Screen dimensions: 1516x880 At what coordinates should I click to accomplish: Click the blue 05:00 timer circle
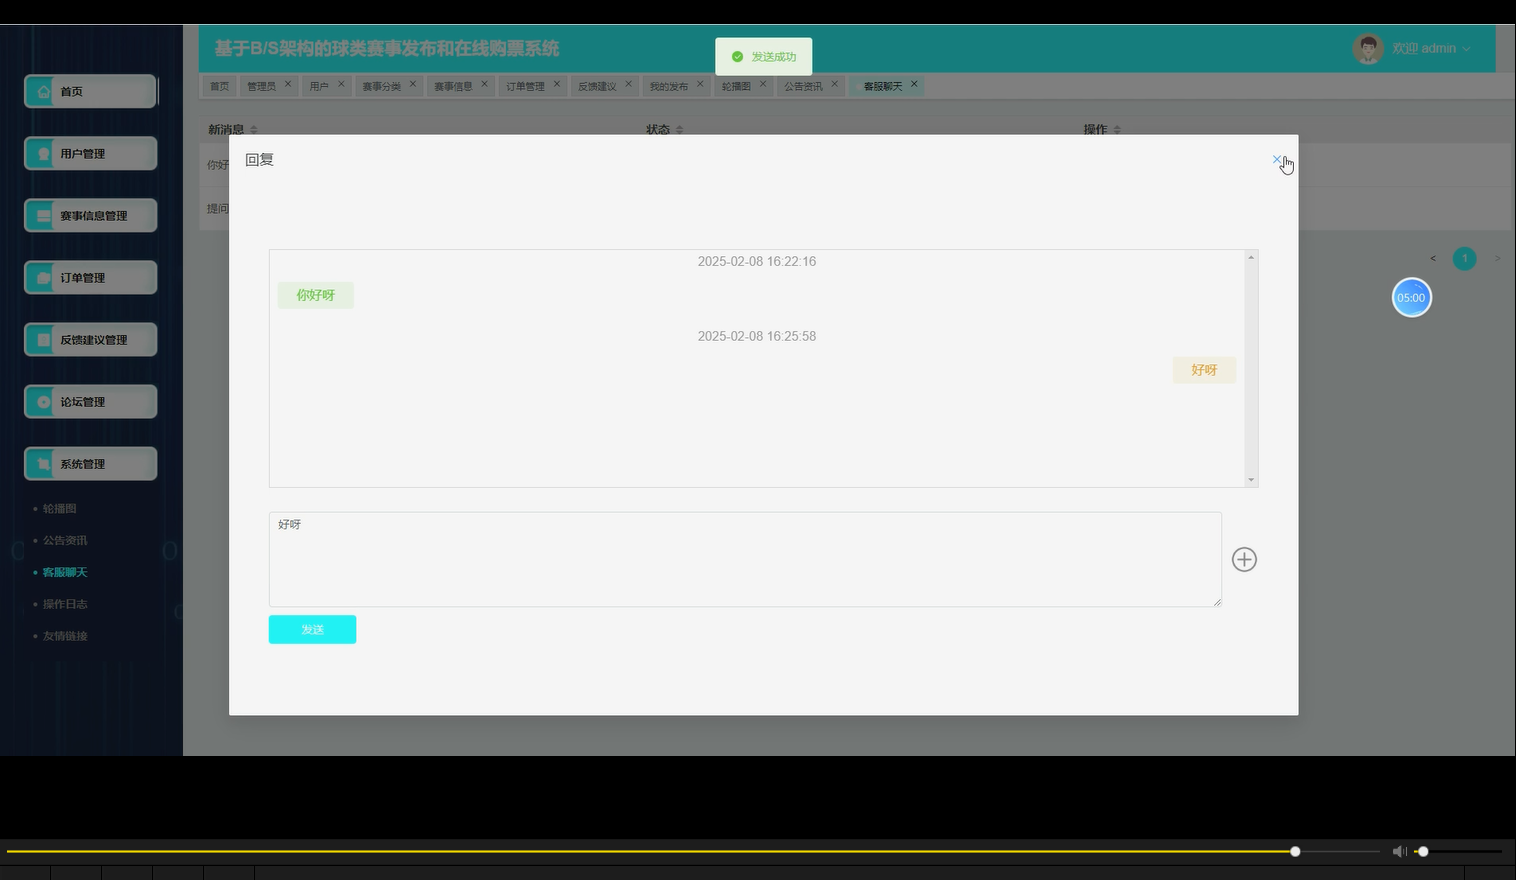pos(1411,297)
